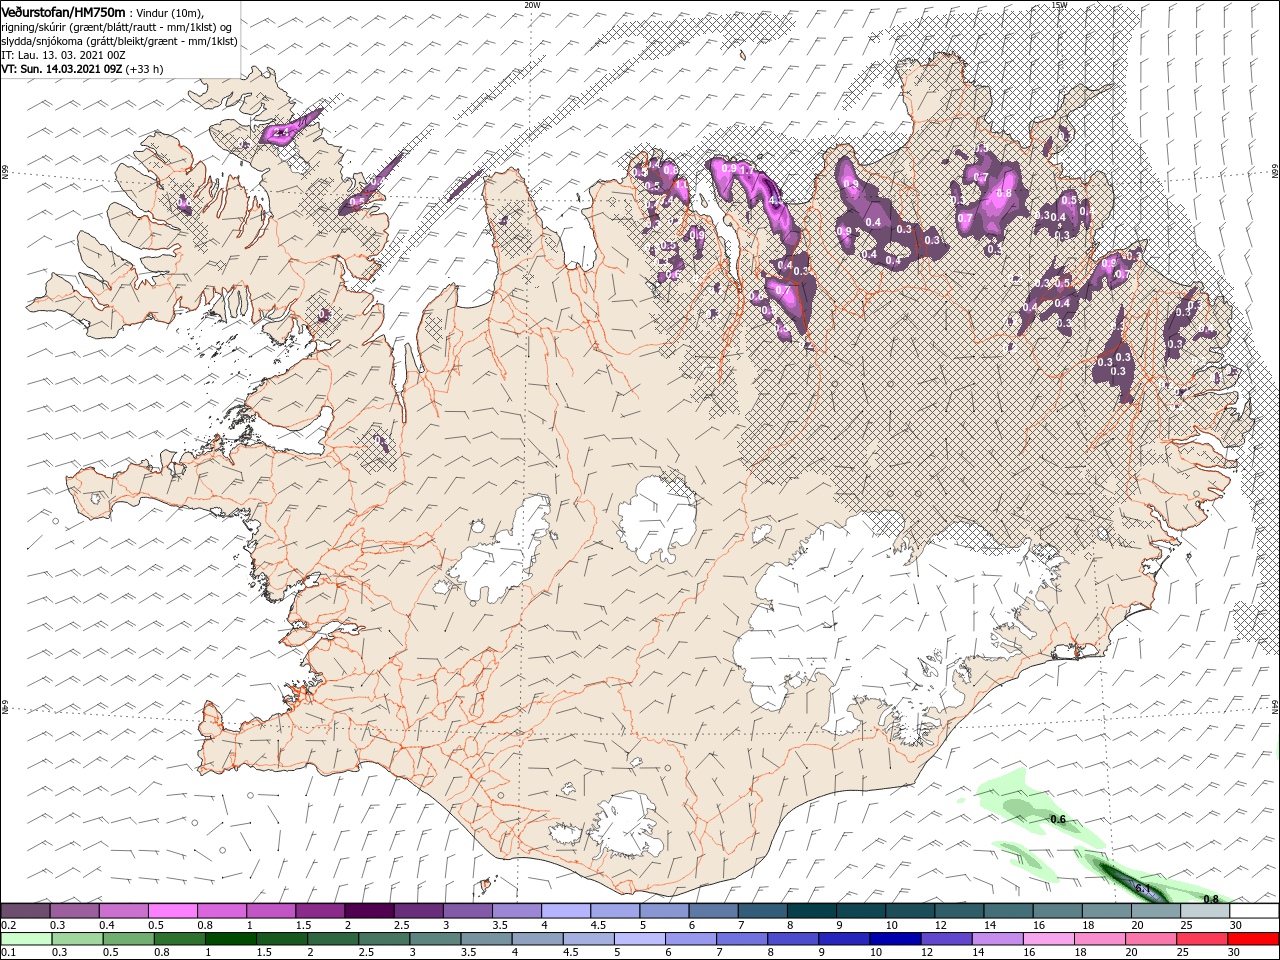Pick top-row grey-teal swatch between 18 and 20

tap(1106, 910)
